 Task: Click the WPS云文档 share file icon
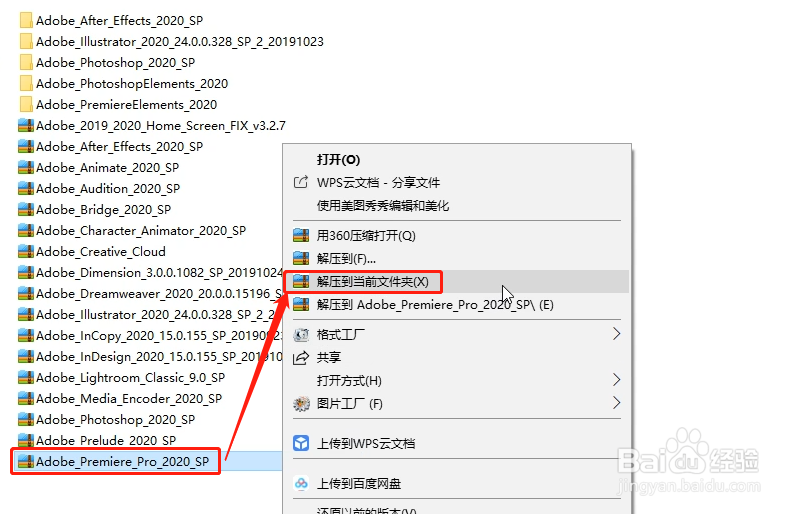pos(301,182)
